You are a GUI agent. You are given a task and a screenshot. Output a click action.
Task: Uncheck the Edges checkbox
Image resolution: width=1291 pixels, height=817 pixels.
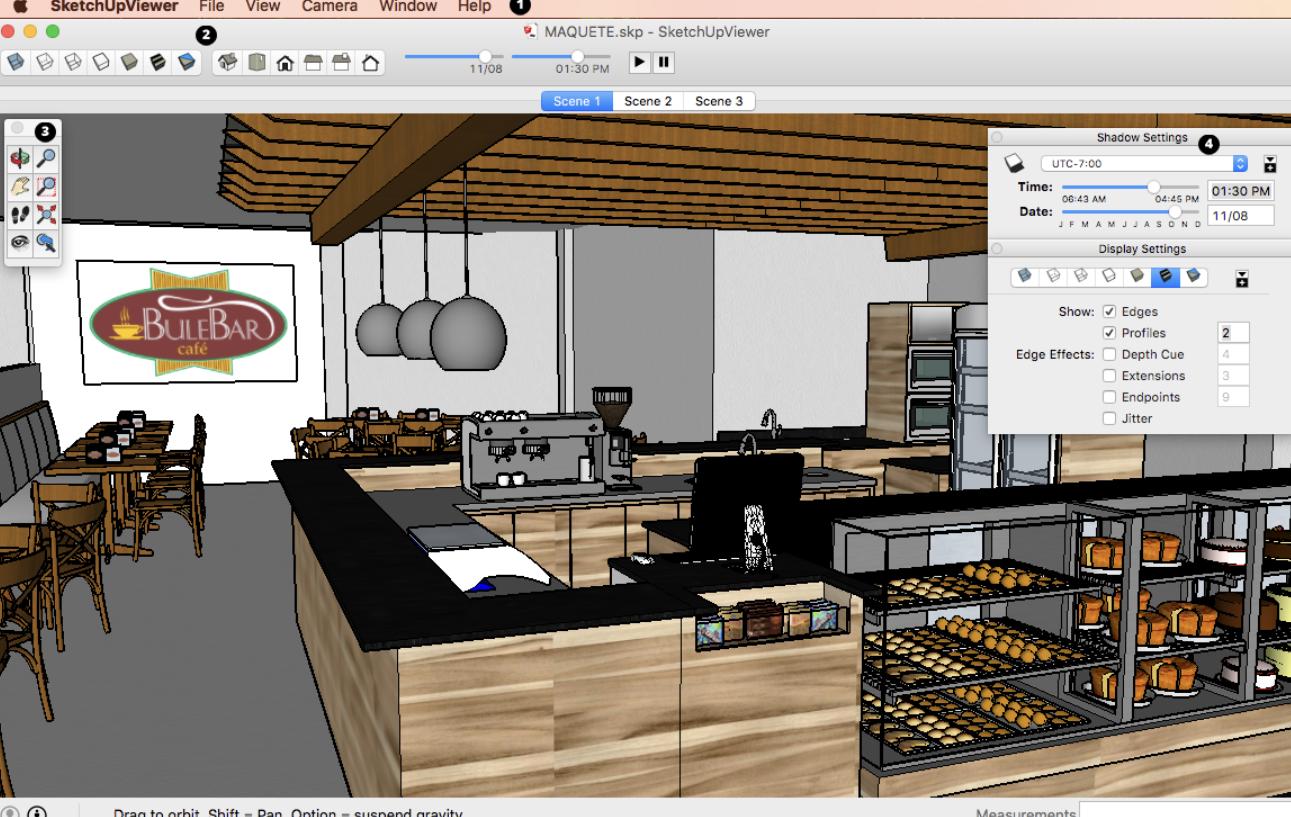coord(1109,312)
